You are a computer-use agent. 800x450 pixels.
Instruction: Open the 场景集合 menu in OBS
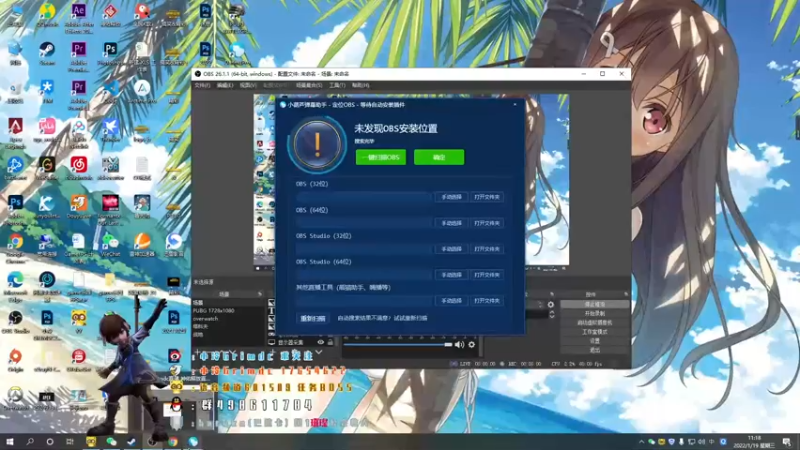pyautogui.click(x=309, y=85)
